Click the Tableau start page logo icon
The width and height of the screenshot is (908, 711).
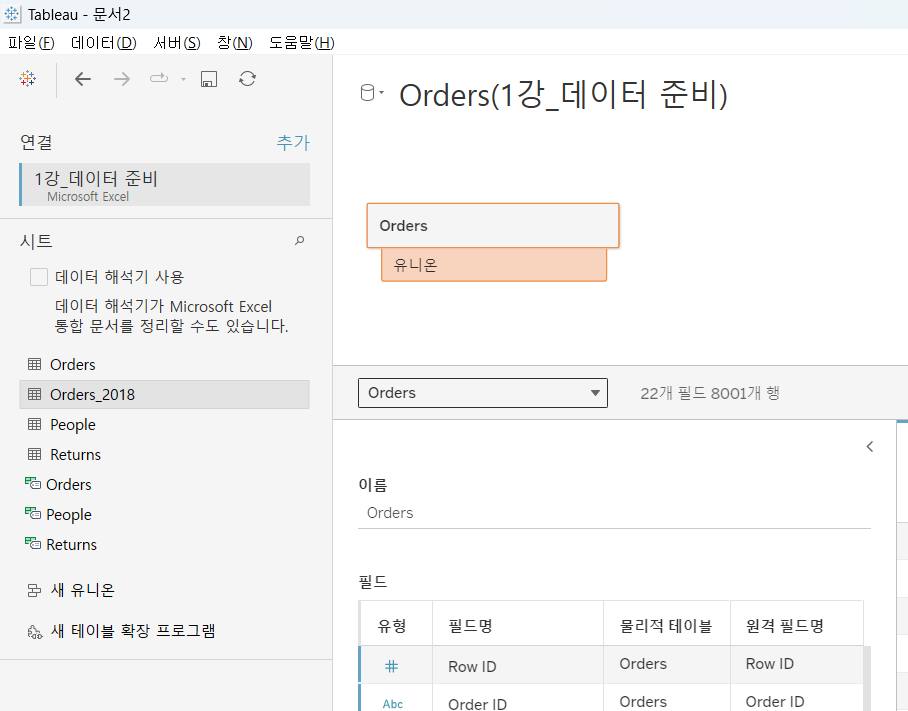(x=27, y=79)
